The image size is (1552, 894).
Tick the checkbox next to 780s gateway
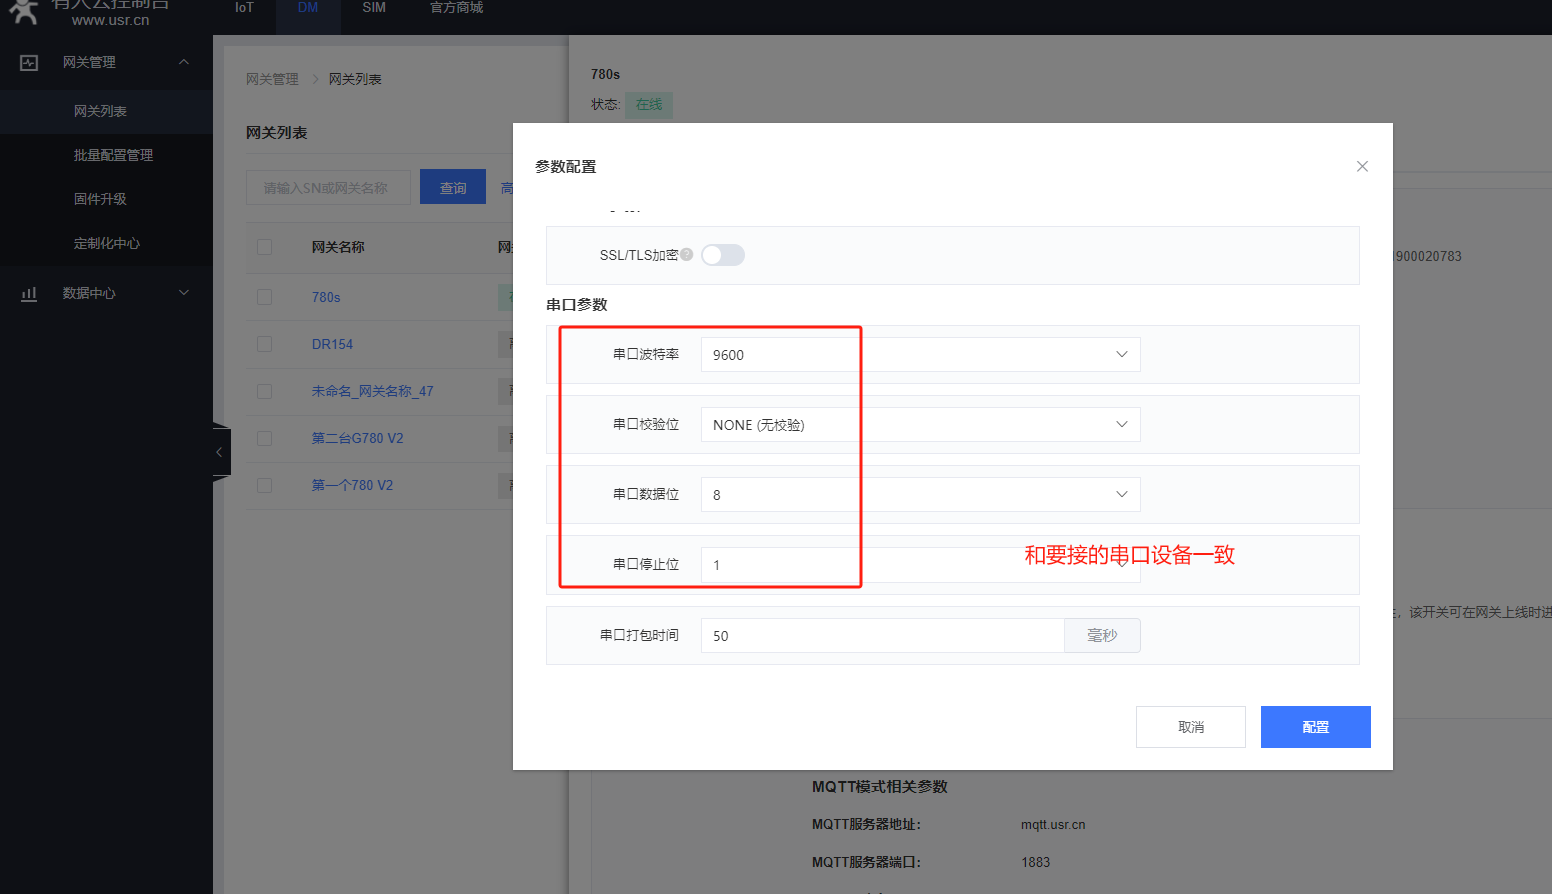(265, 297)
